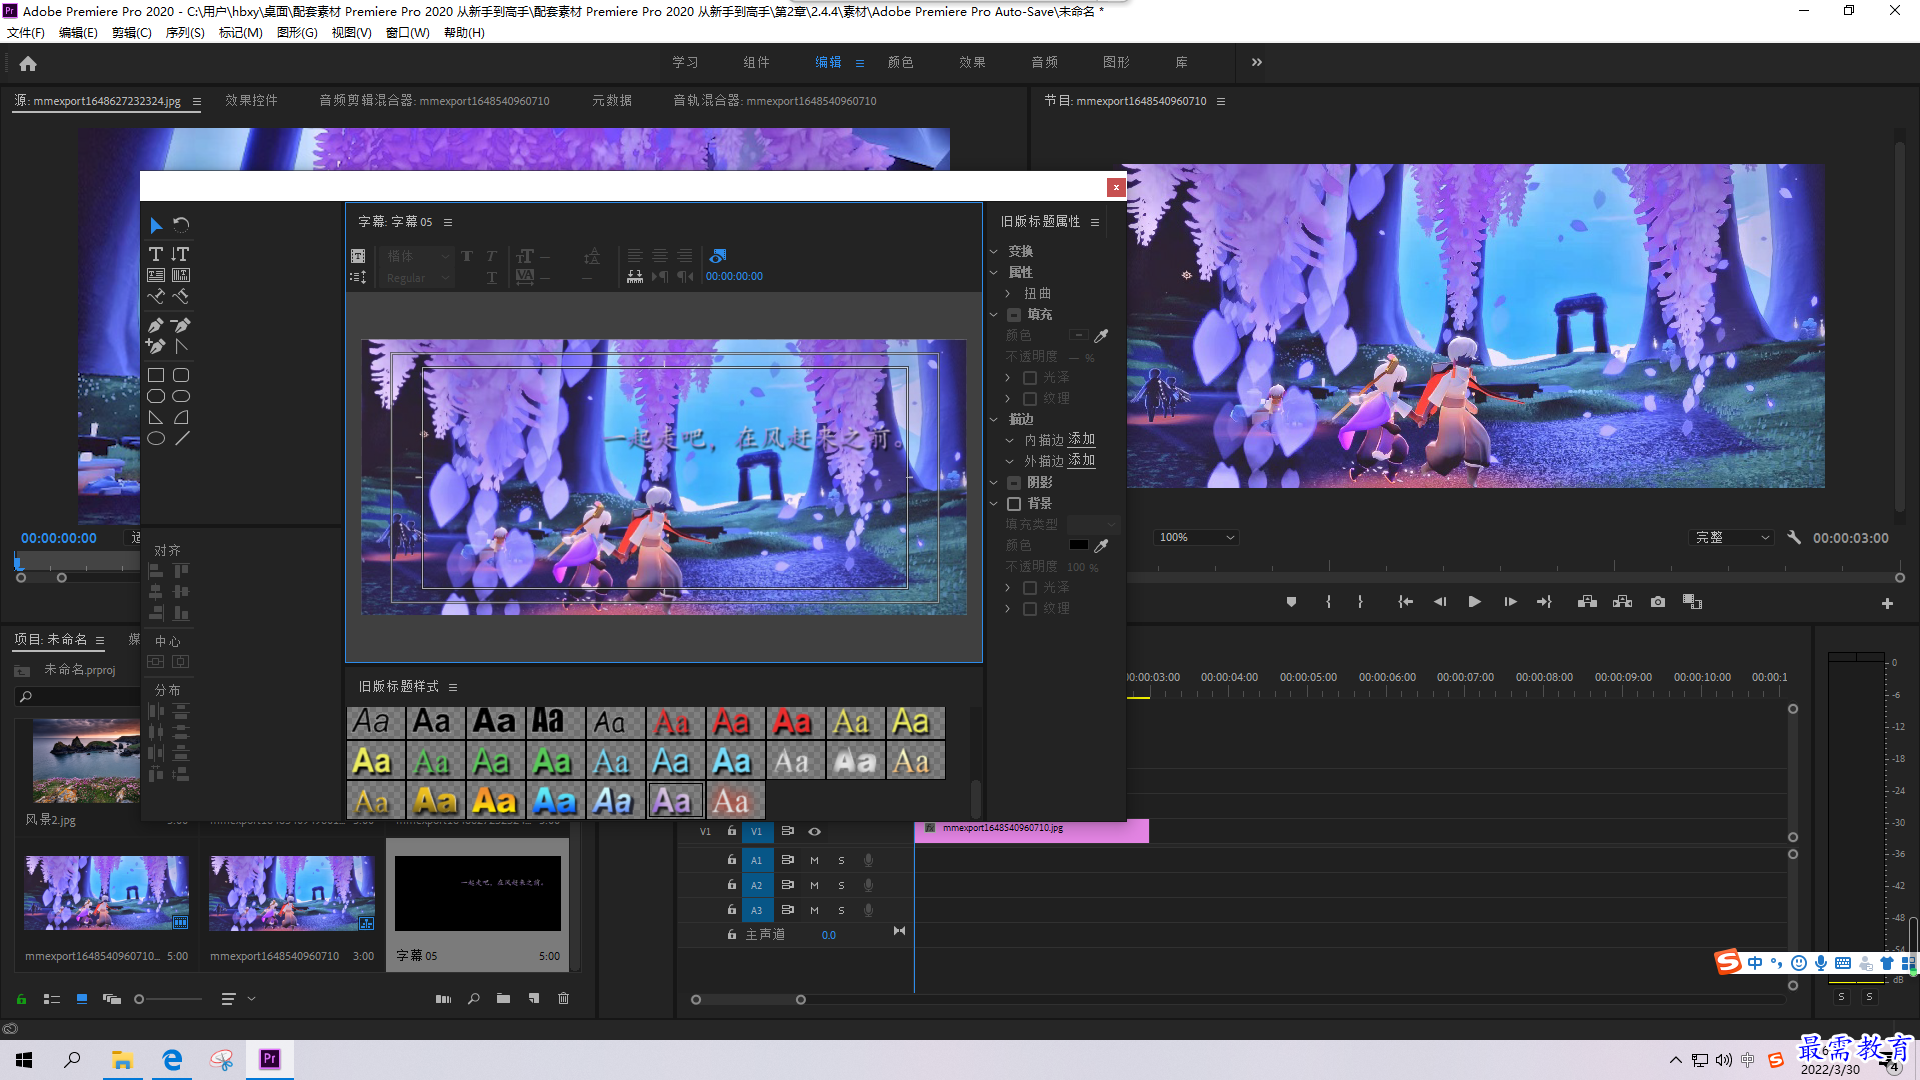Viewport: 1920px width, 1080px height.
Task: Solo audio track A2
Action: (x=841, y=885)
